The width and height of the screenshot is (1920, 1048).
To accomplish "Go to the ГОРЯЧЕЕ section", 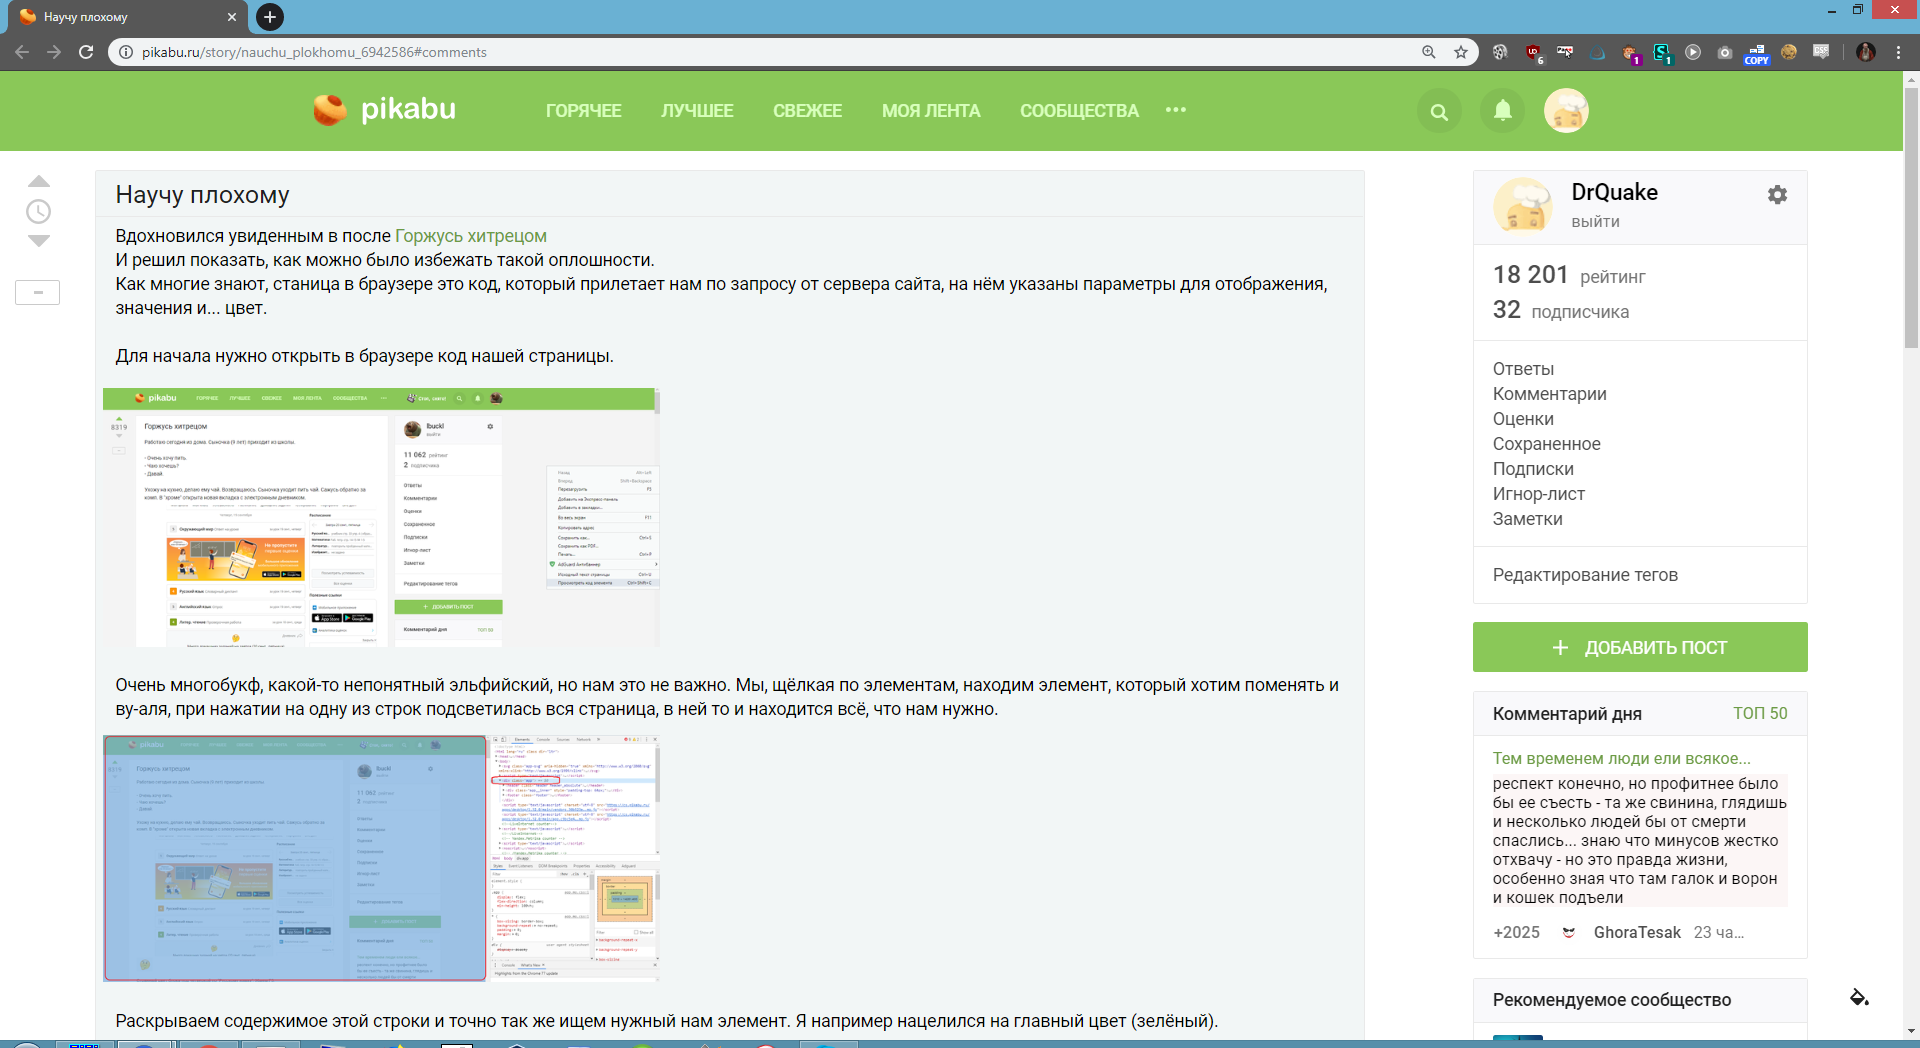I will pyautogui.click(x=583, y=111).
